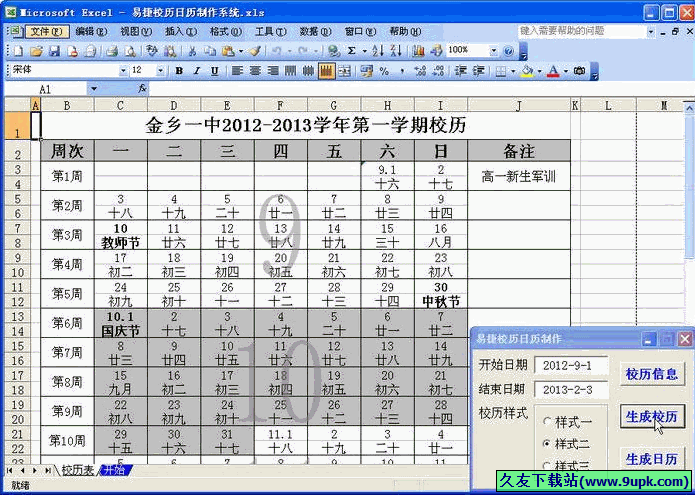Viewport: 695px width, 495px height.
Task: Edit the 结束日期 field 2013-2-3
Action: coord(571,390)
